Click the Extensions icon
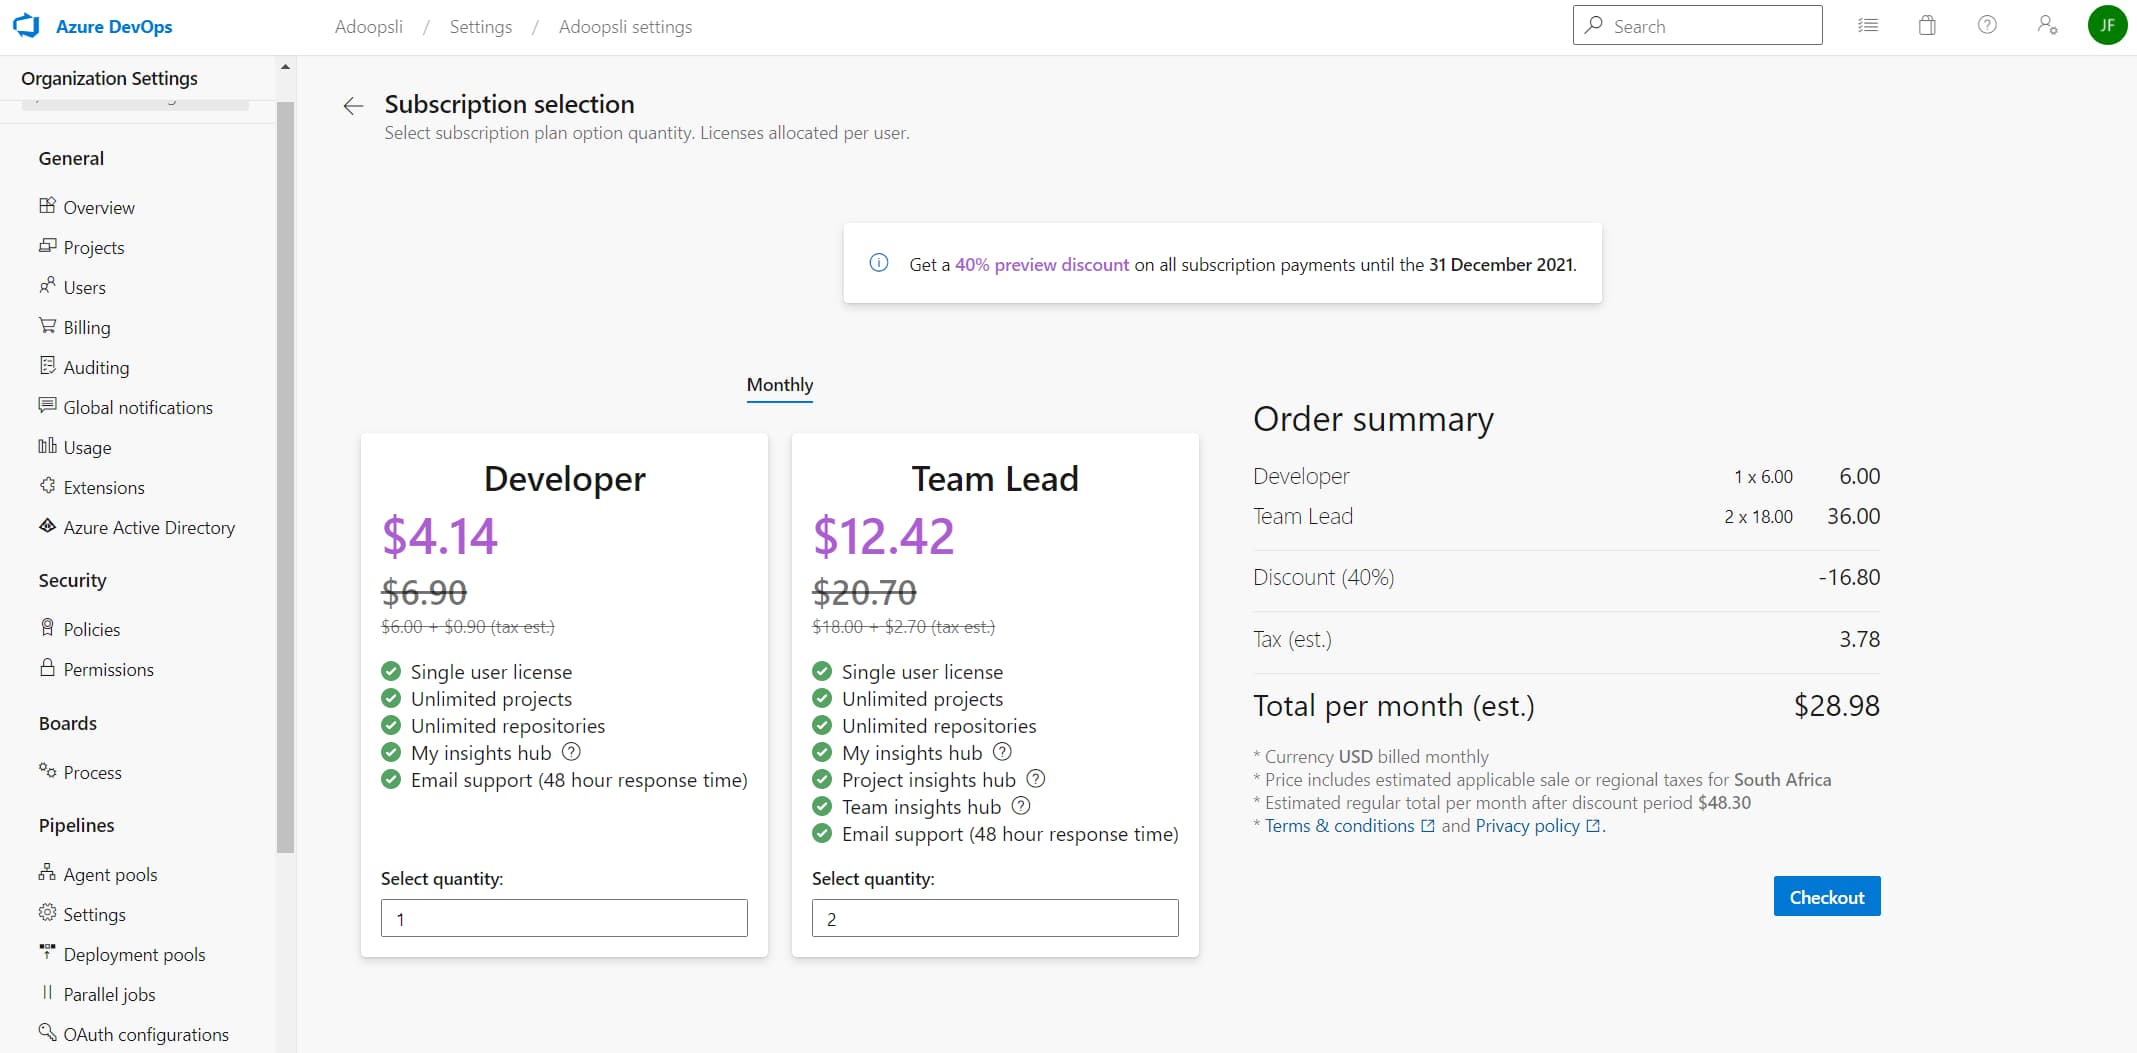2137x1053 pixels. coord(47,486)
